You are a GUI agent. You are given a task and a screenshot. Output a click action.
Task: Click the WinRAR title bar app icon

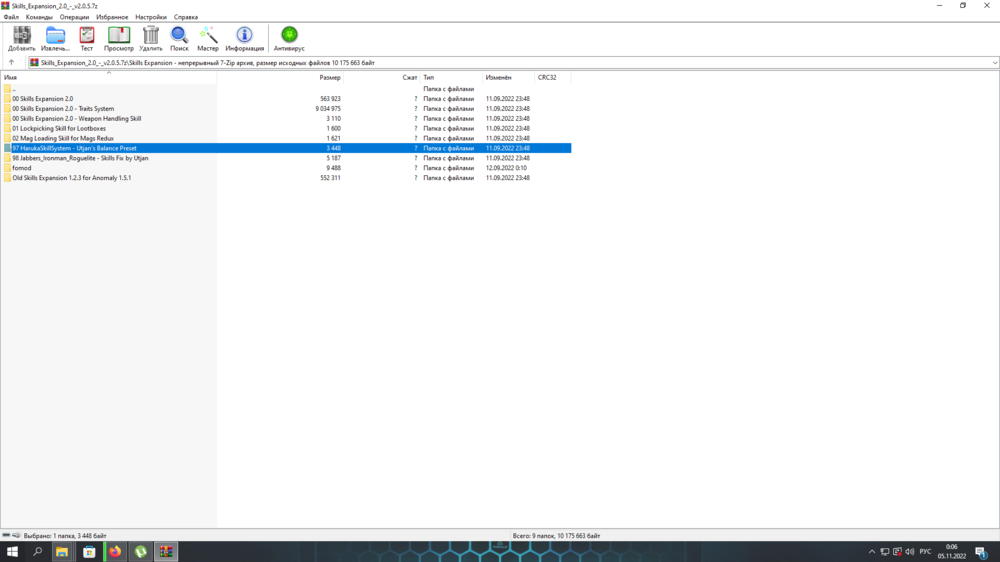click(6, 6)
